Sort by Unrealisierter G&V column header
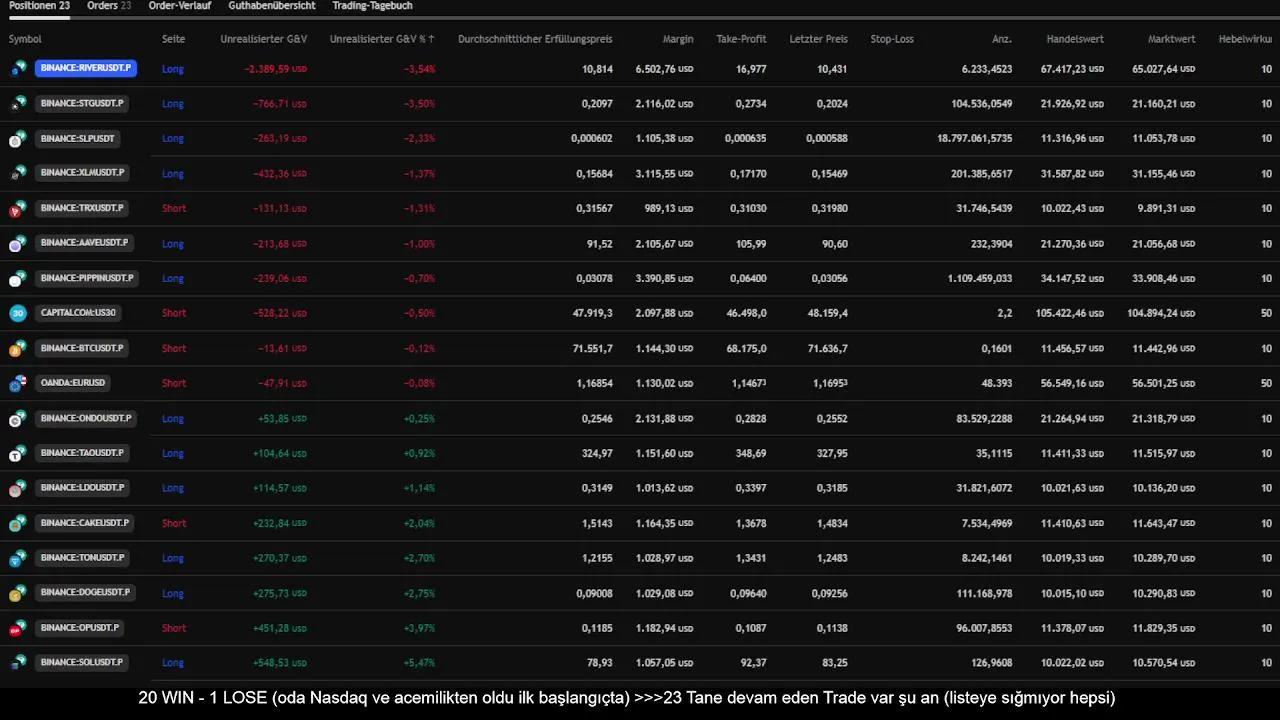Image resolution: width=1280 pixels, height=720 pixels. 263,39
